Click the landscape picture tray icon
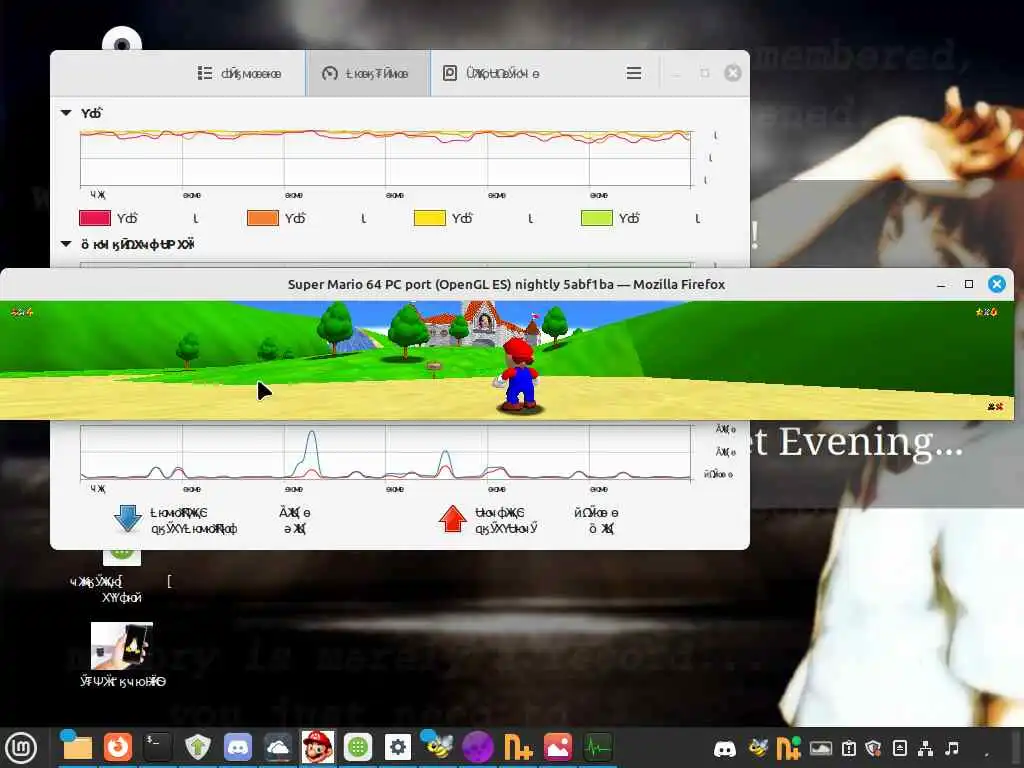Screen dimensions: 1024x768 click(821, 748)
